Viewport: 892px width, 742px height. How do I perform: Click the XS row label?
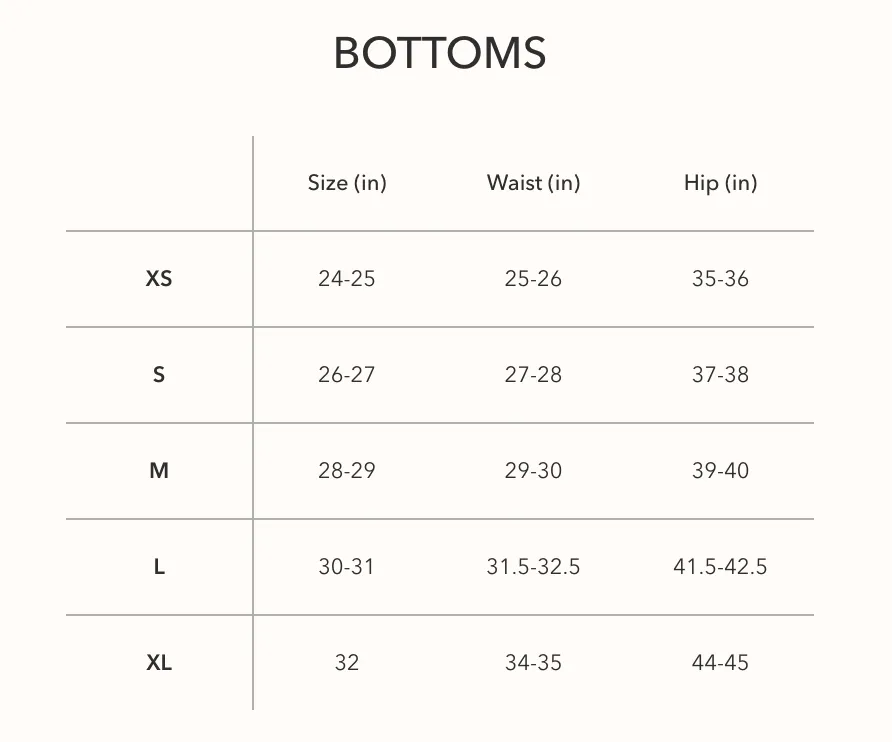[x=159, y=279]
